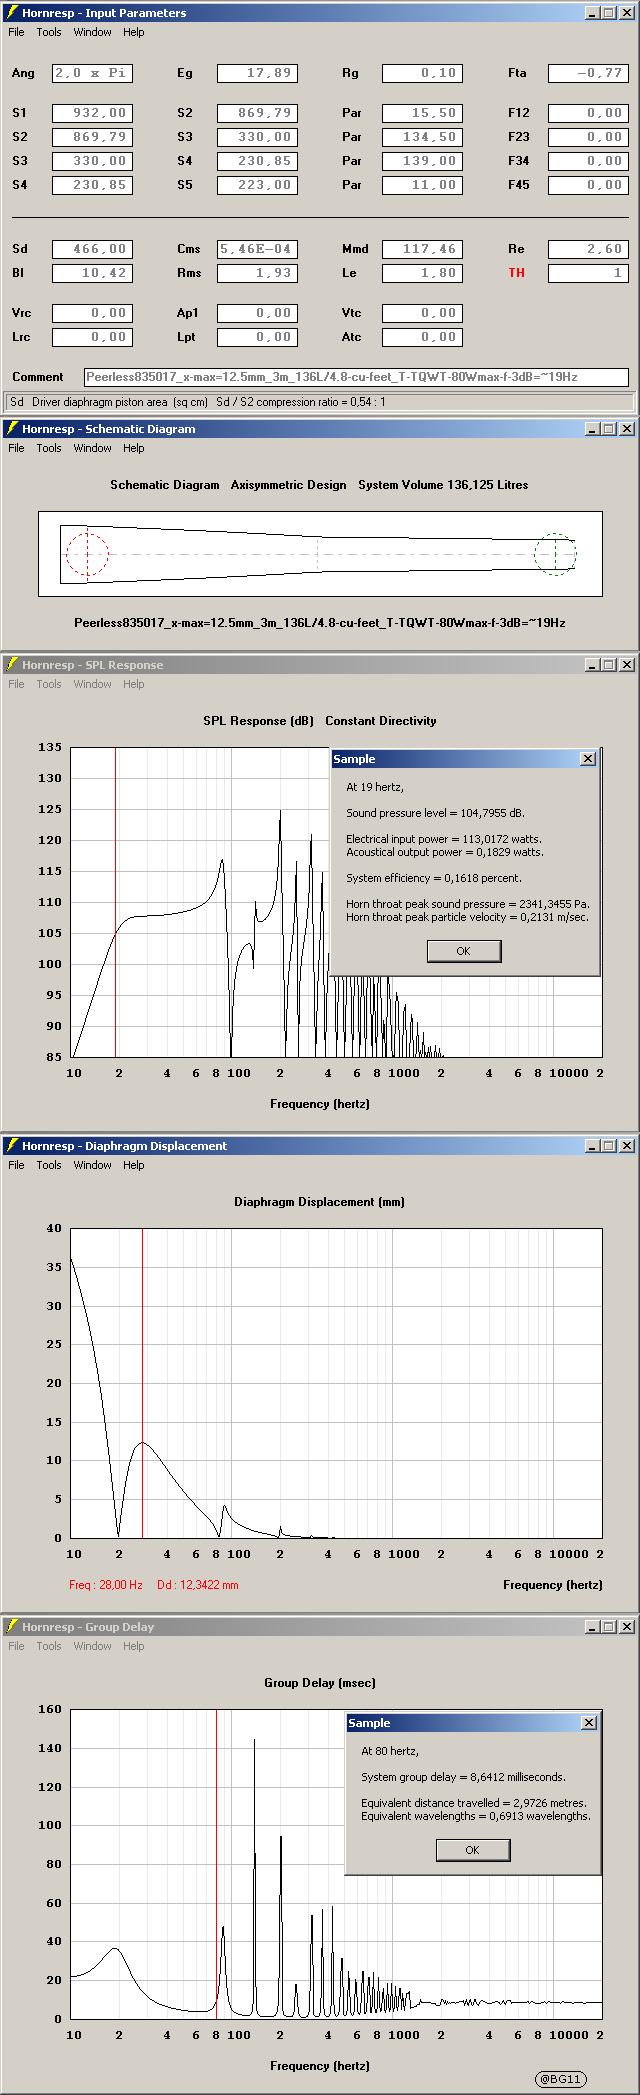This screenshot has height=2095, width=640.
Task: Click the red frequency marker line in SPL chart
Action: pos(116,902)
